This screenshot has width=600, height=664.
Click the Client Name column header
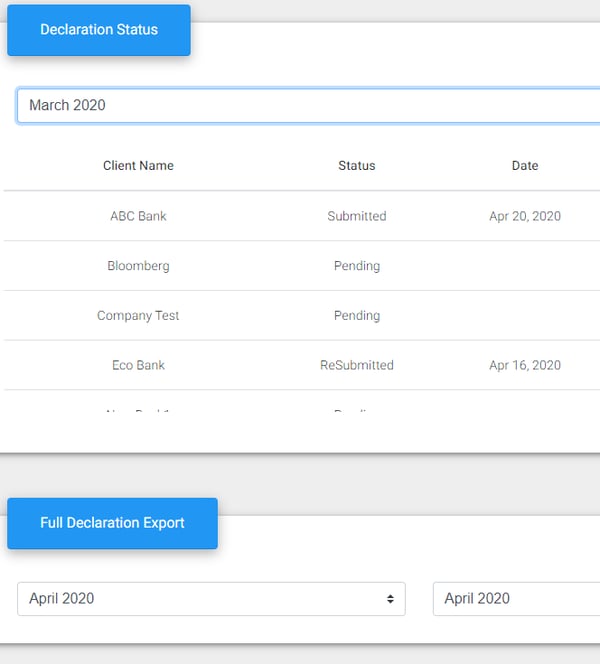click(138, 166)
